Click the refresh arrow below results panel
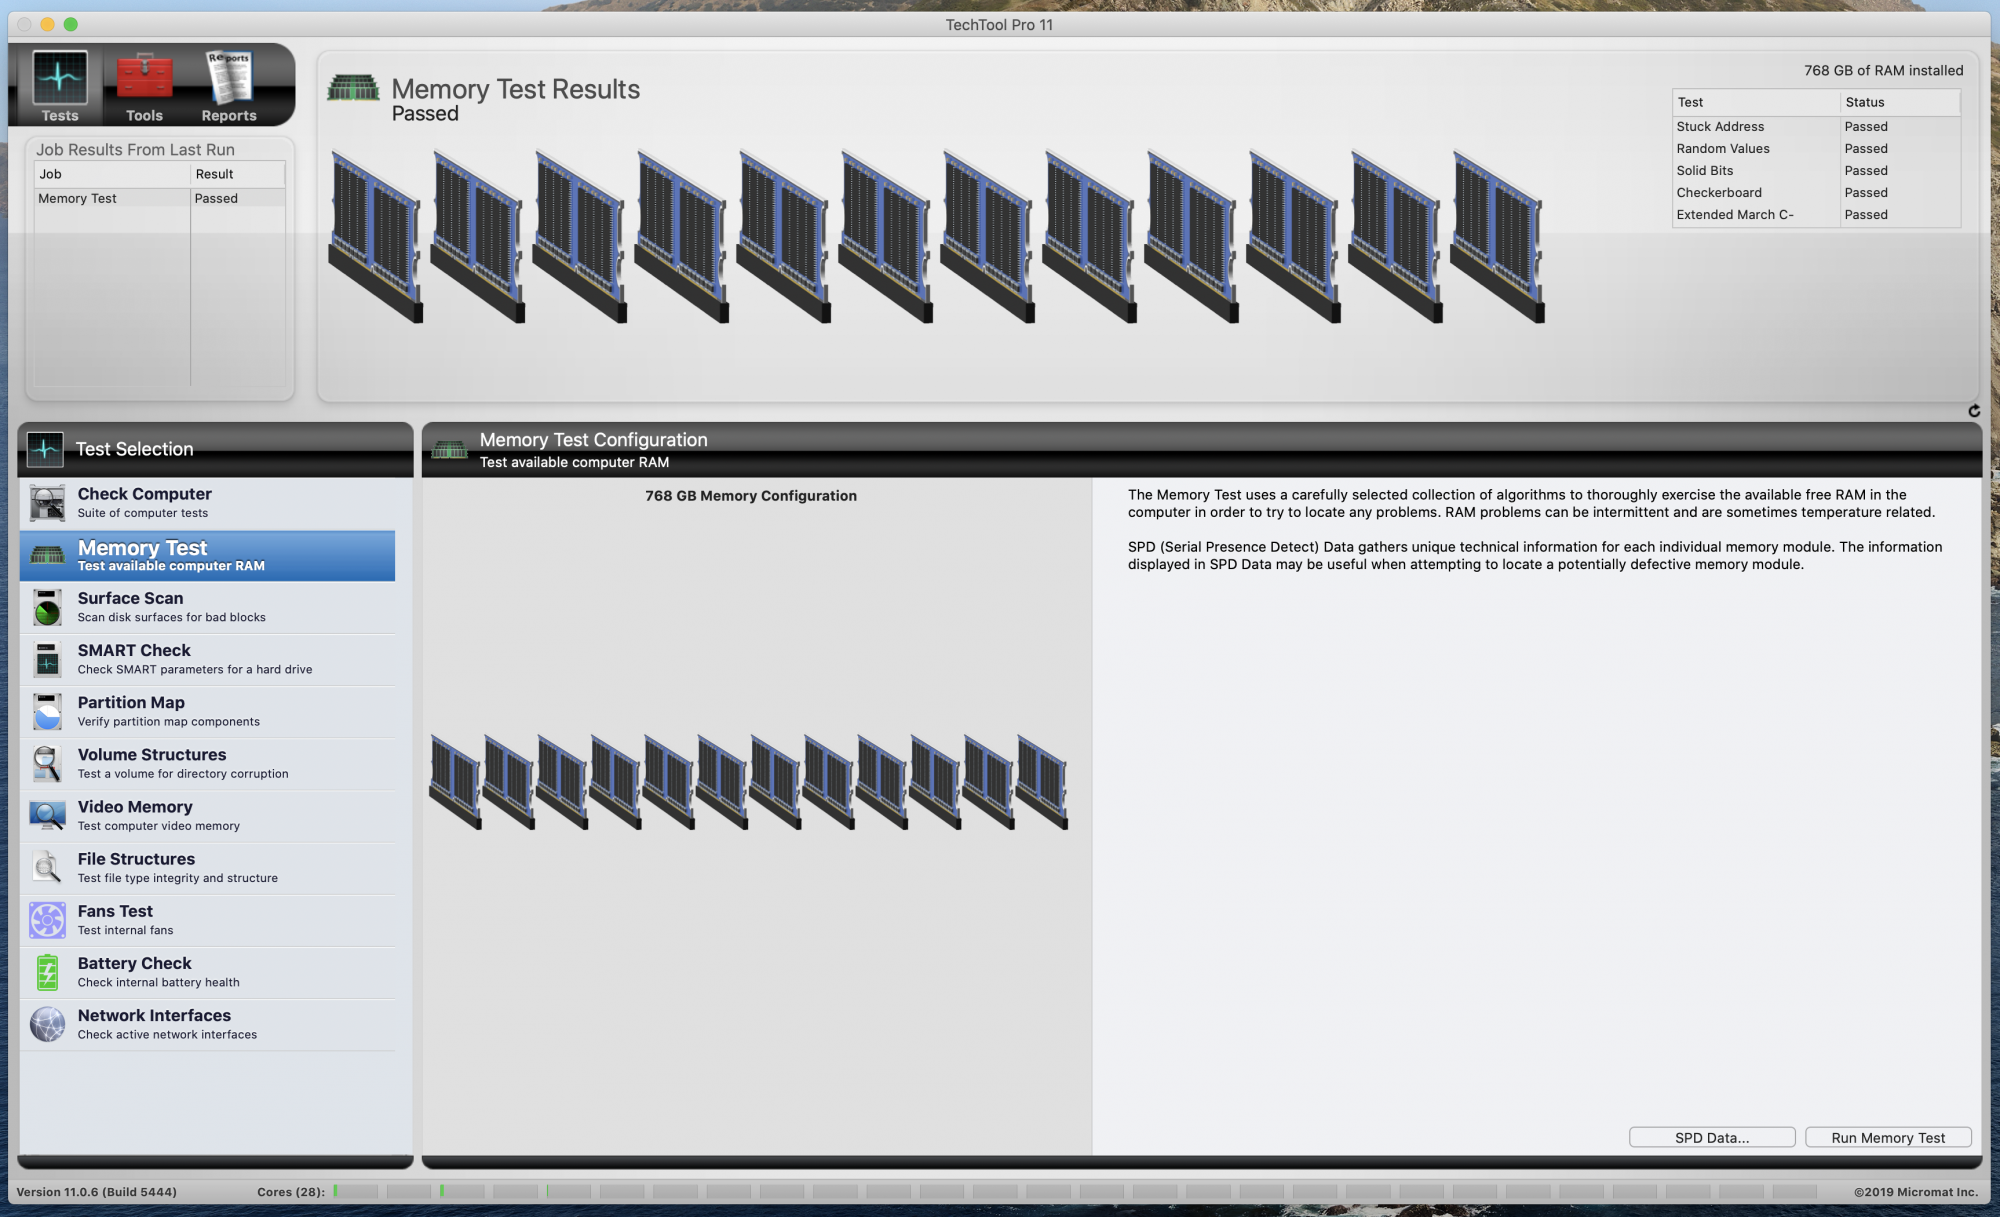 (1974, 411)
